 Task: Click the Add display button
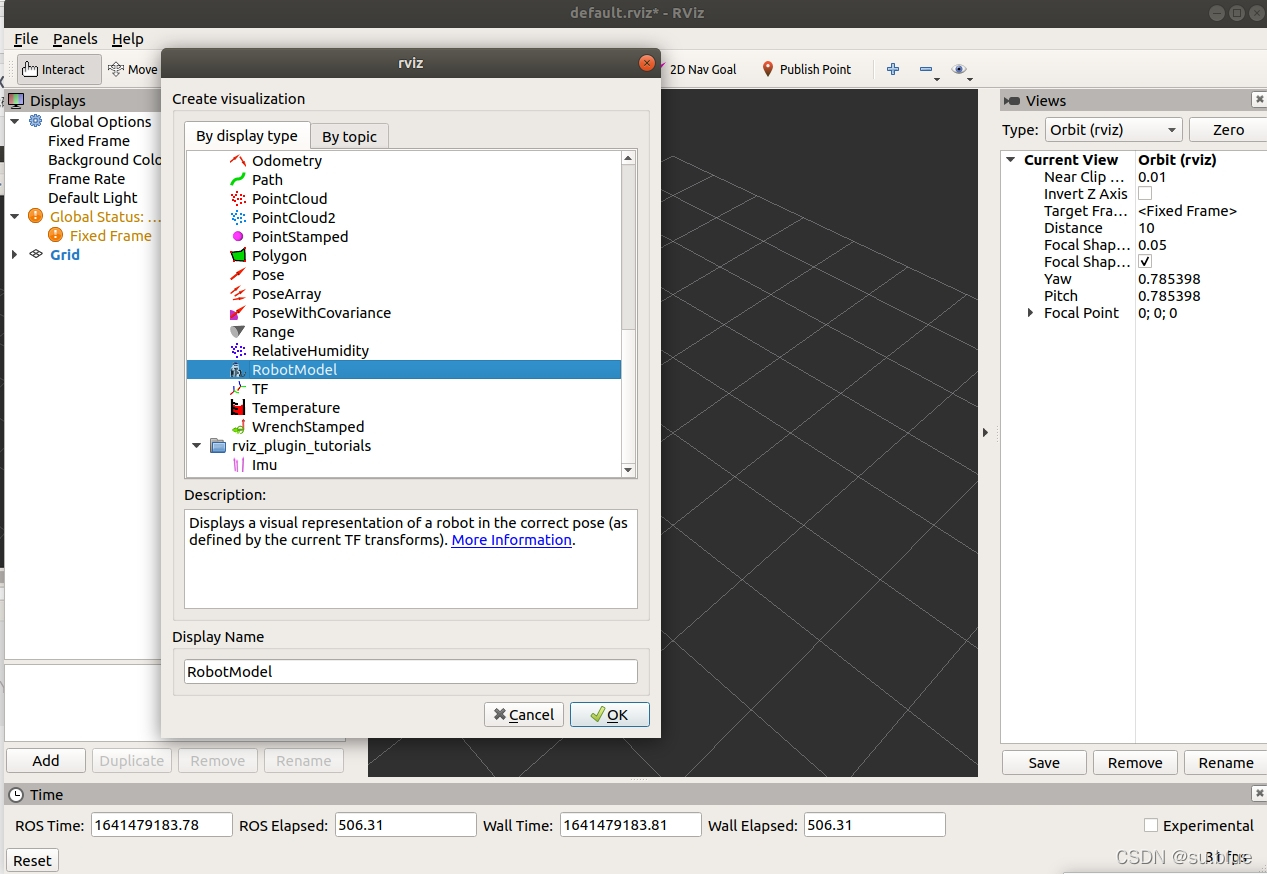[x=46, y=760]
